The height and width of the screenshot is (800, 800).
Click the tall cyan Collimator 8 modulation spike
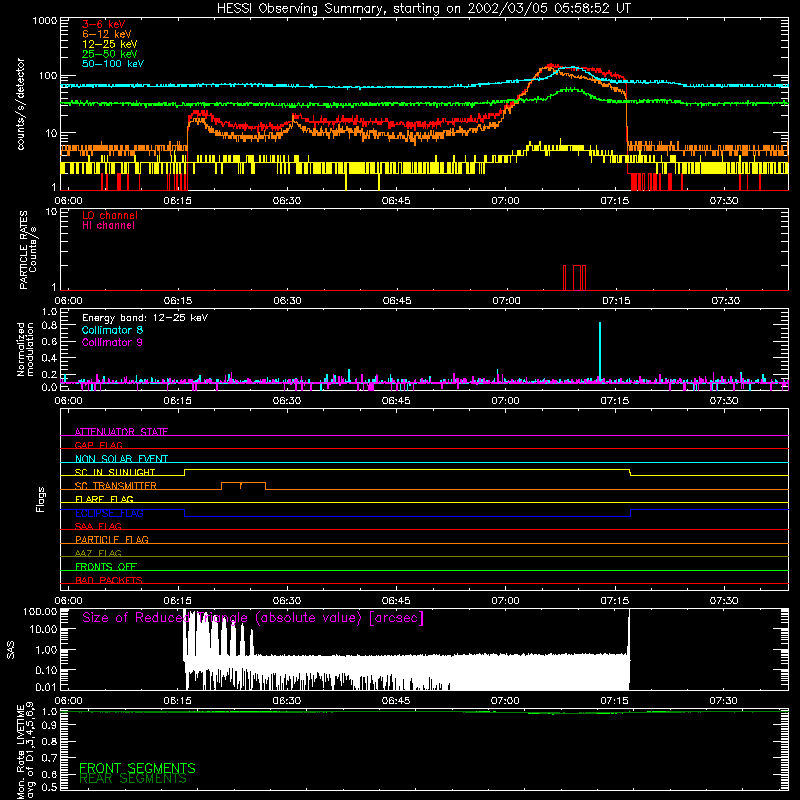point(600,351)
